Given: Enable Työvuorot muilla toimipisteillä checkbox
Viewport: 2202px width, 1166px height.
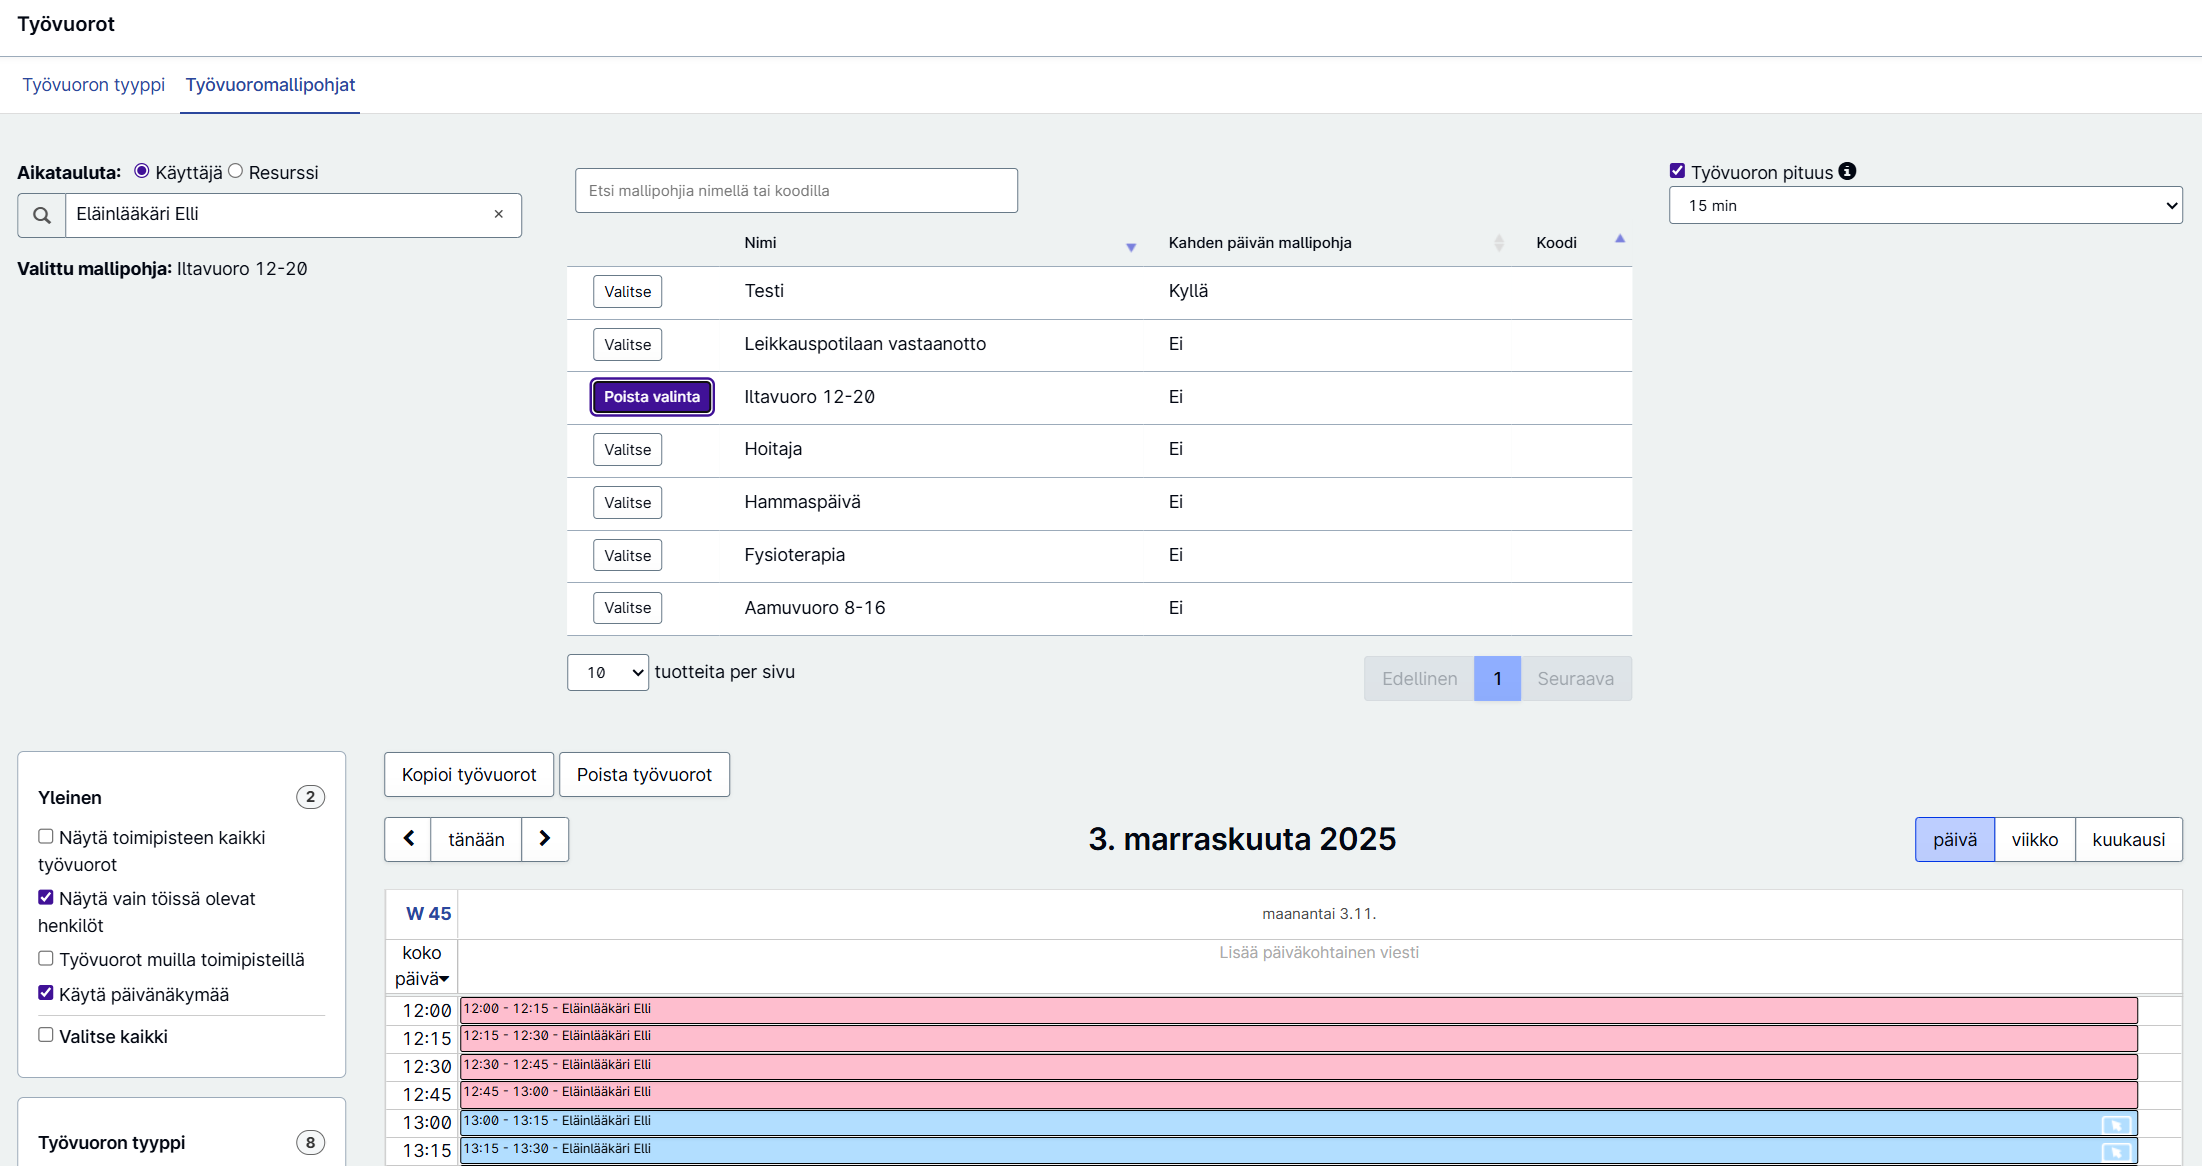Looking at the screenshot, I should click(x=46, y=958).
